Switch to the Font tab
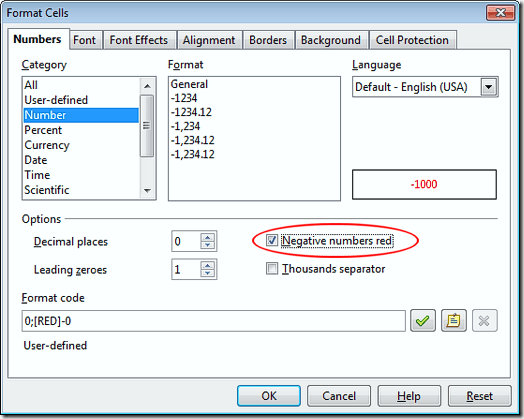The image size is (524, 419). (85, 40)
